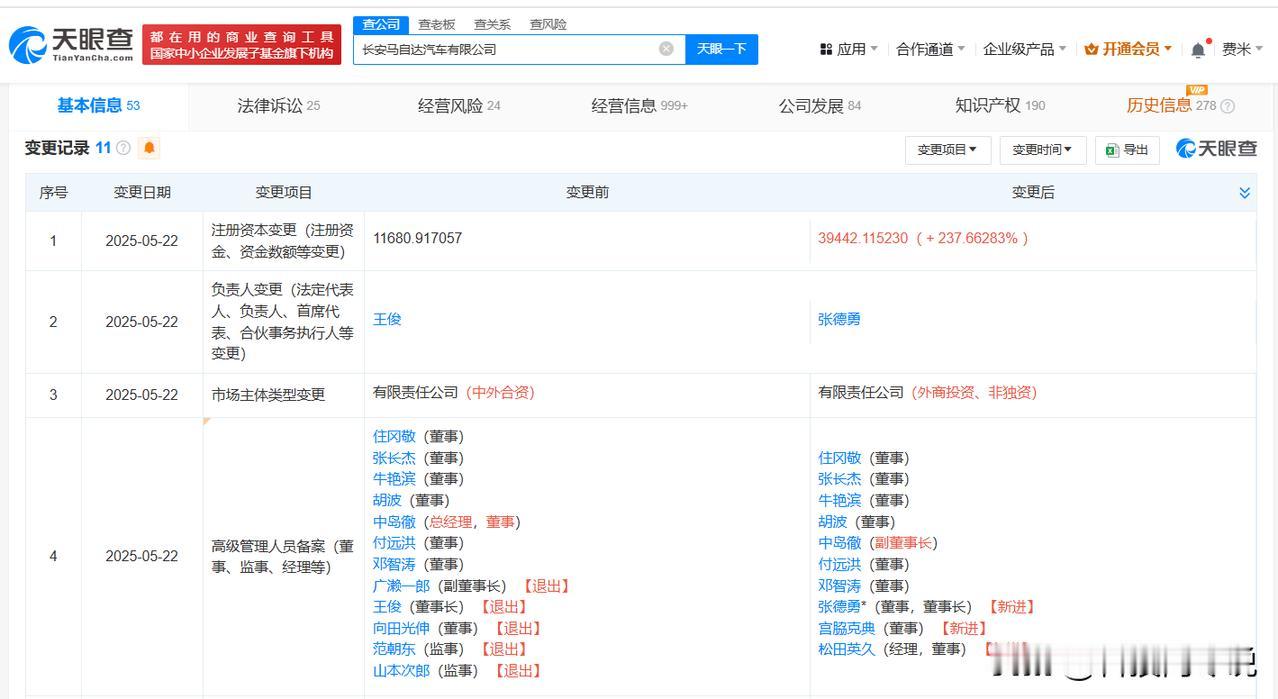The image size is (1278, 699).
Task: Click the red promotional banner beside the logo
Action: pos(241,45)
